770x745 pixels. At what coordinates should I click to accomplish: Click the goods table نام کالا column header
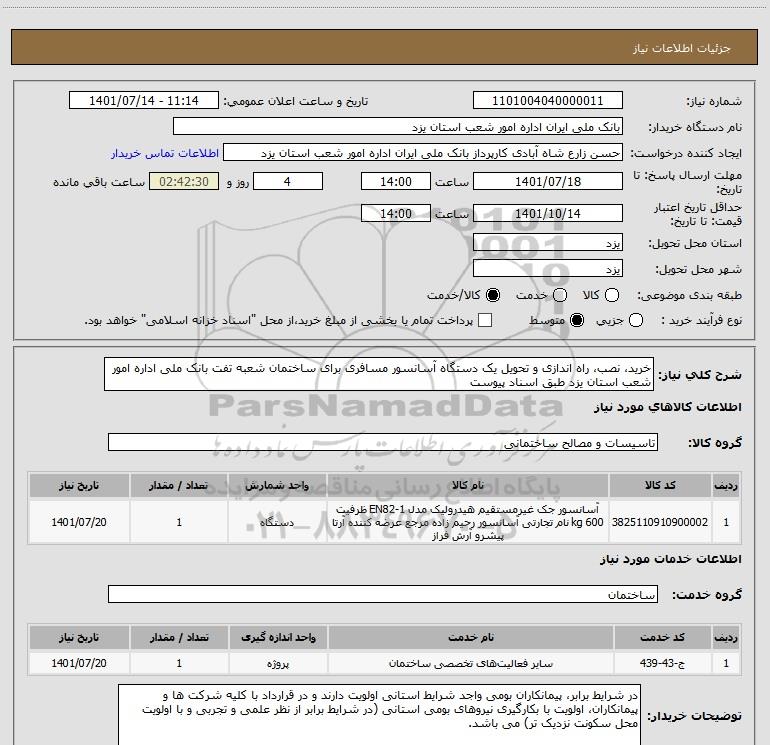click(468, 486)
